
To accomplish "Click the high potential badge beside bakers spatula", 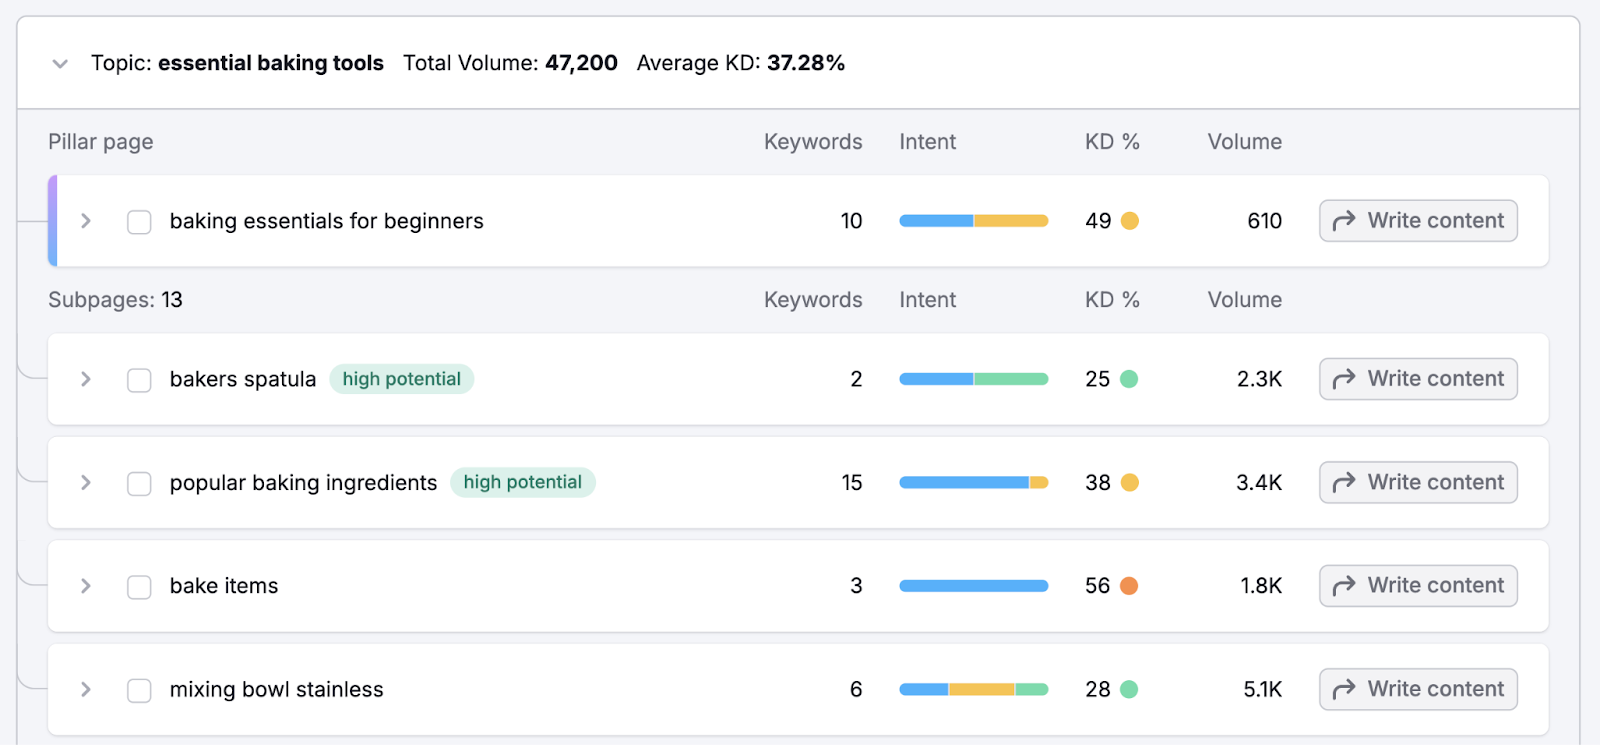I will 401,379.
